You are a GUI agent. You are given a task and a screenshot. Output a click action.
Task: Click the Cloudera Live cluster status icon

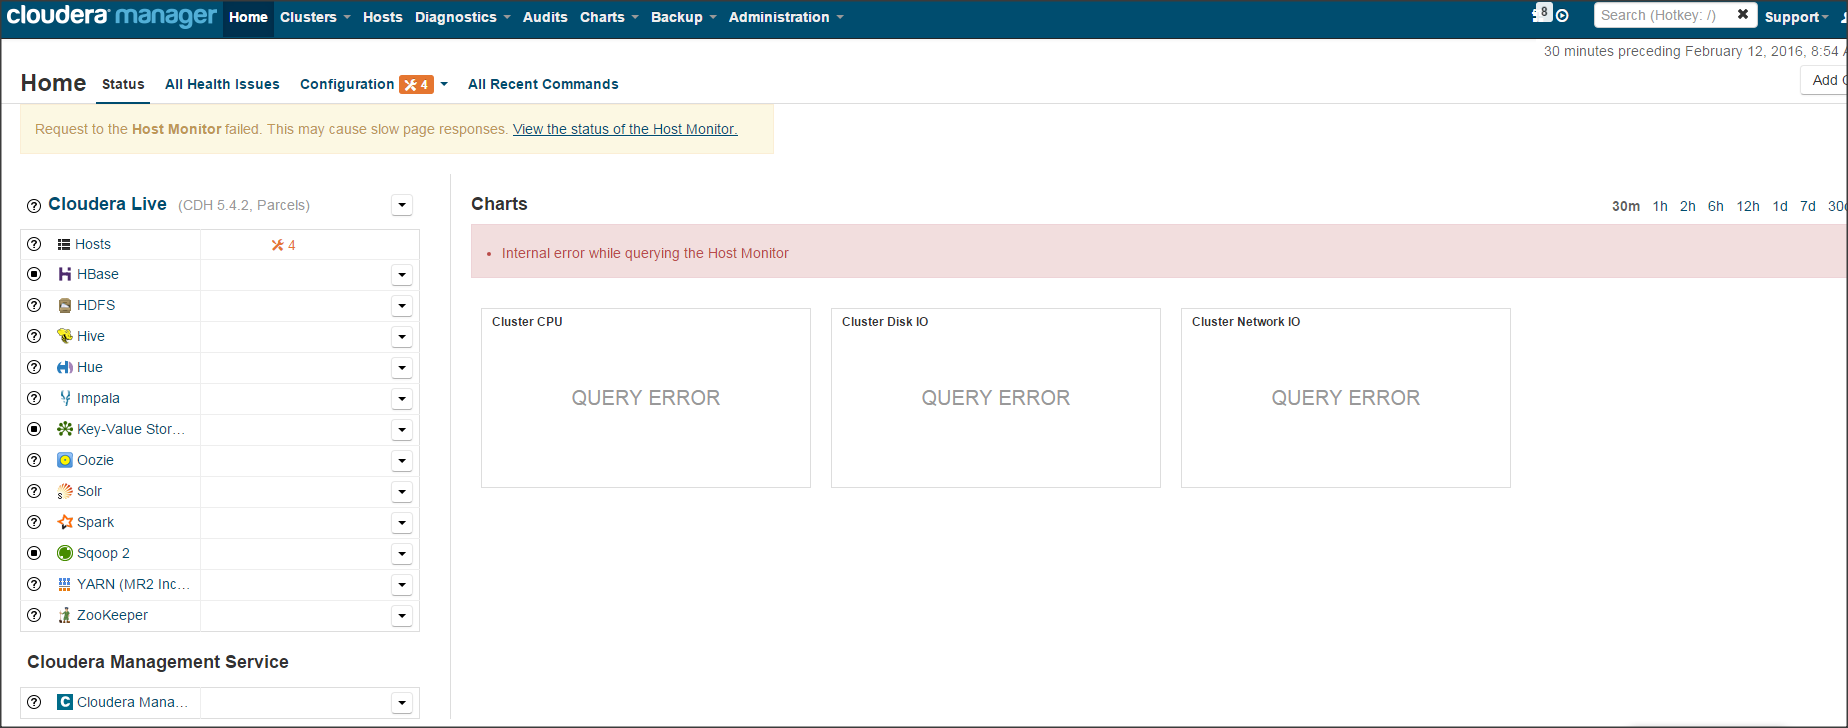[x=34, y=205]
